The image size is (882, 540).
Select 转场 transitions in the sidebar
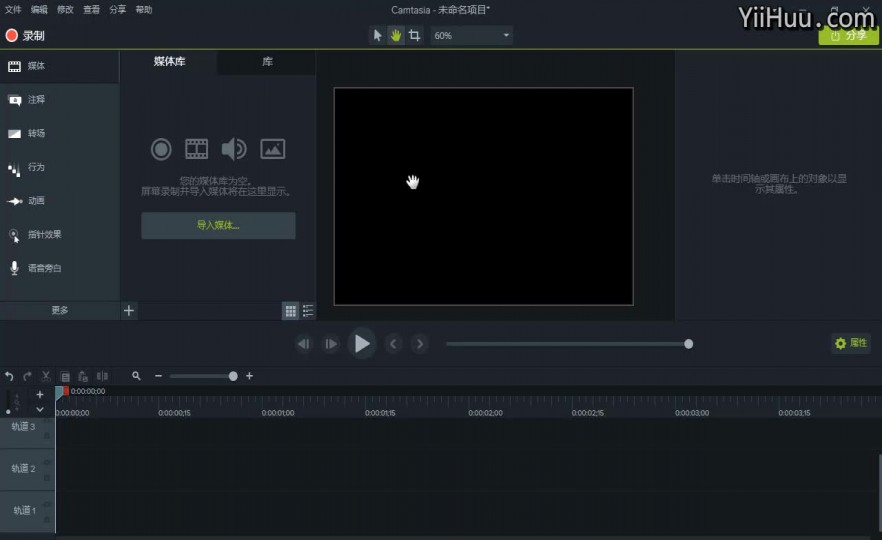click(59, 134)
